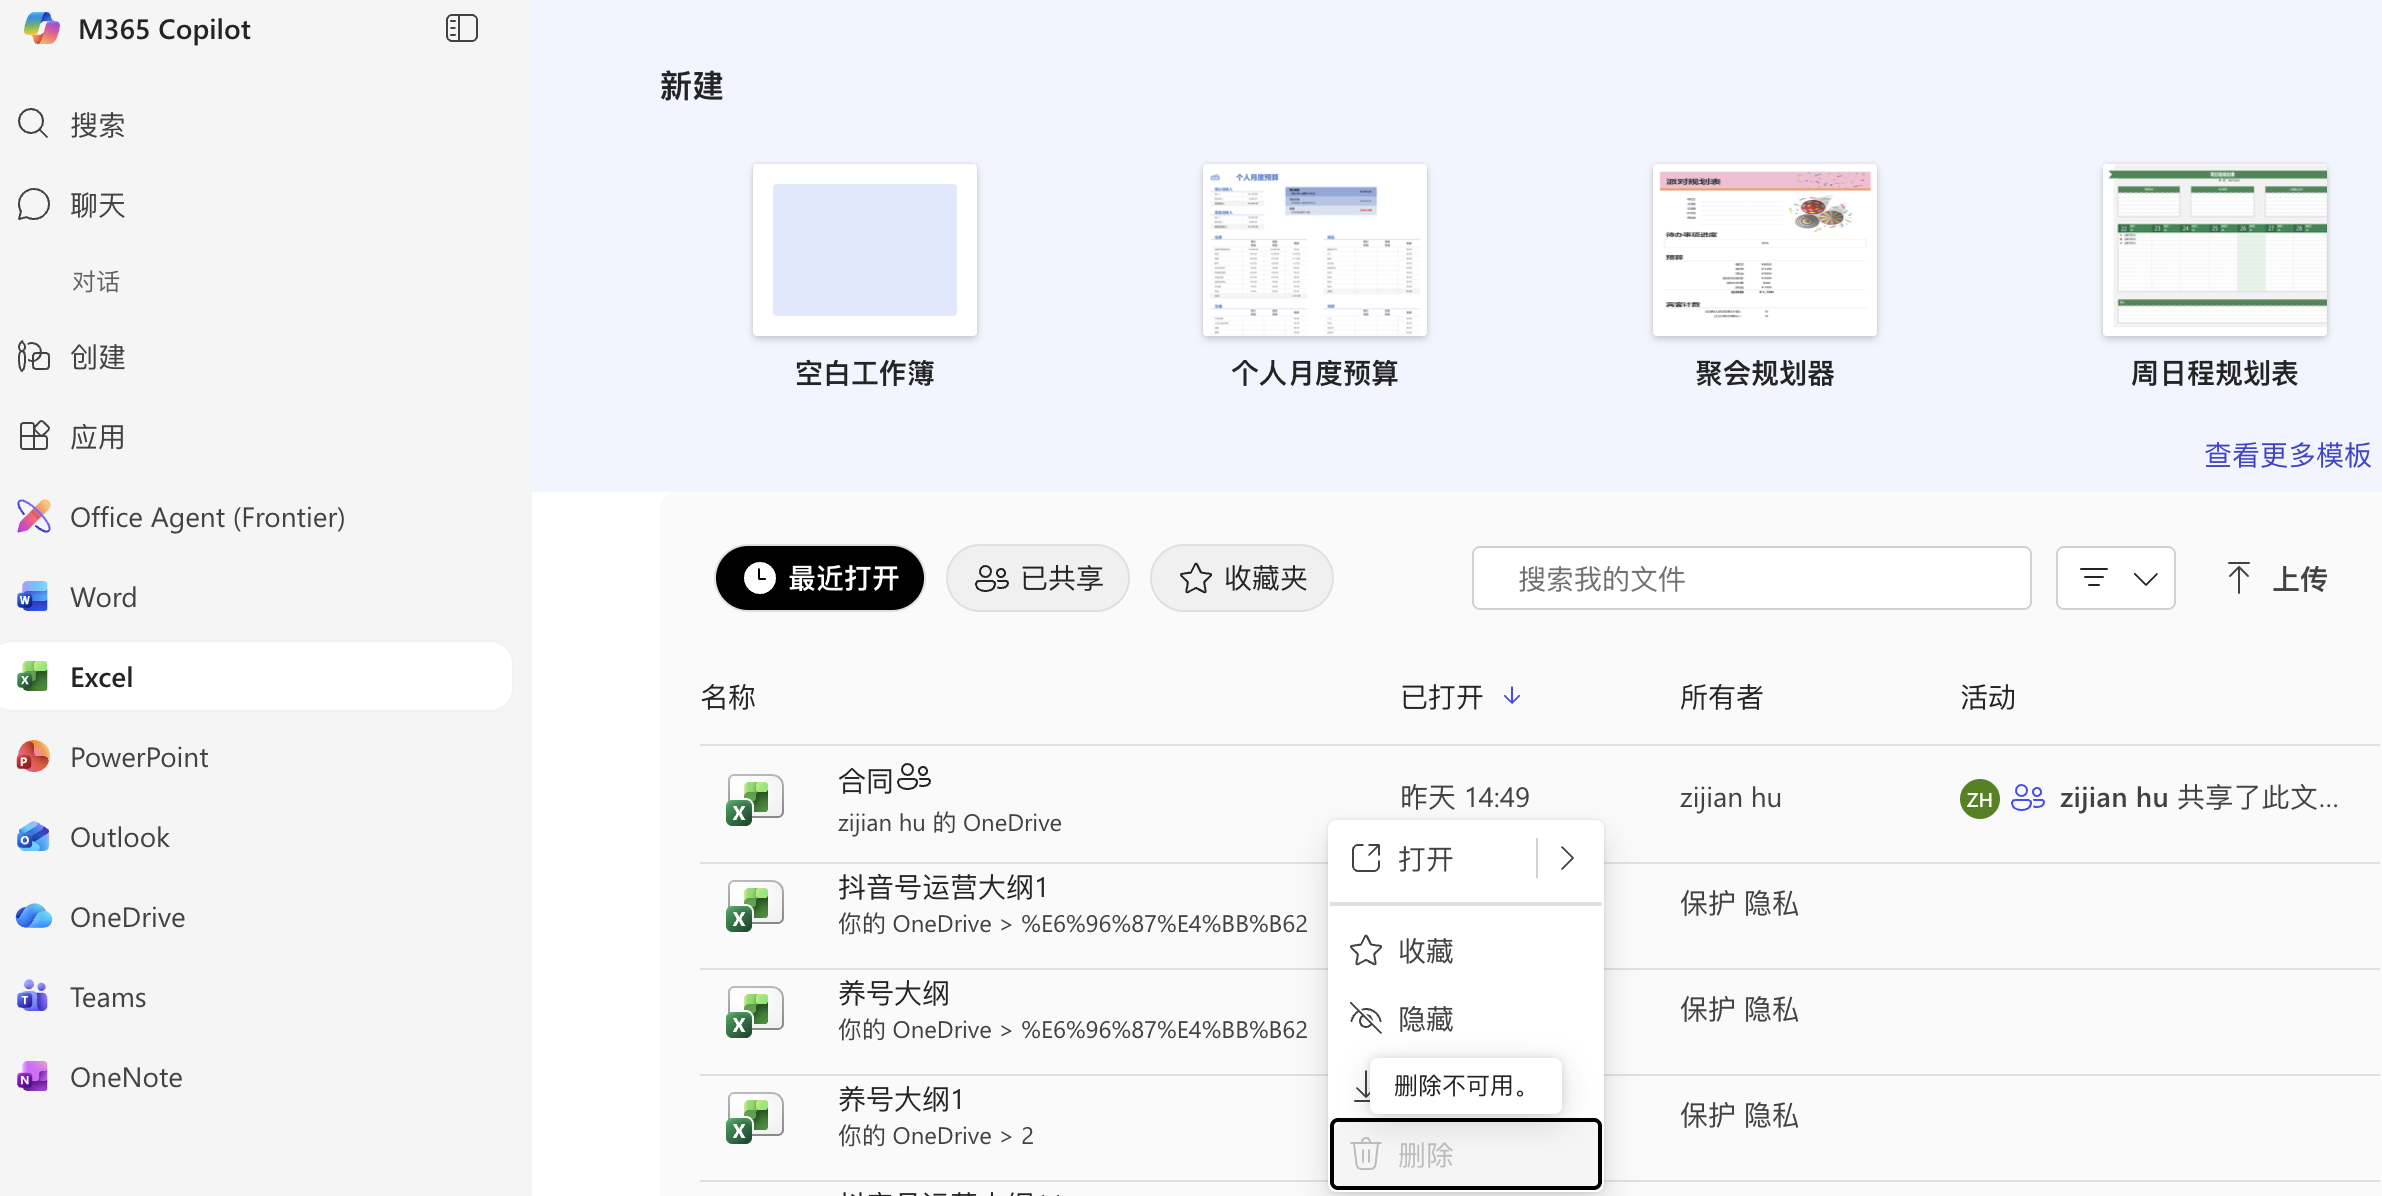This screenshot has height=1196, width=2382.
Task: Switch to the 已共享 tab
Action: 1038,578
